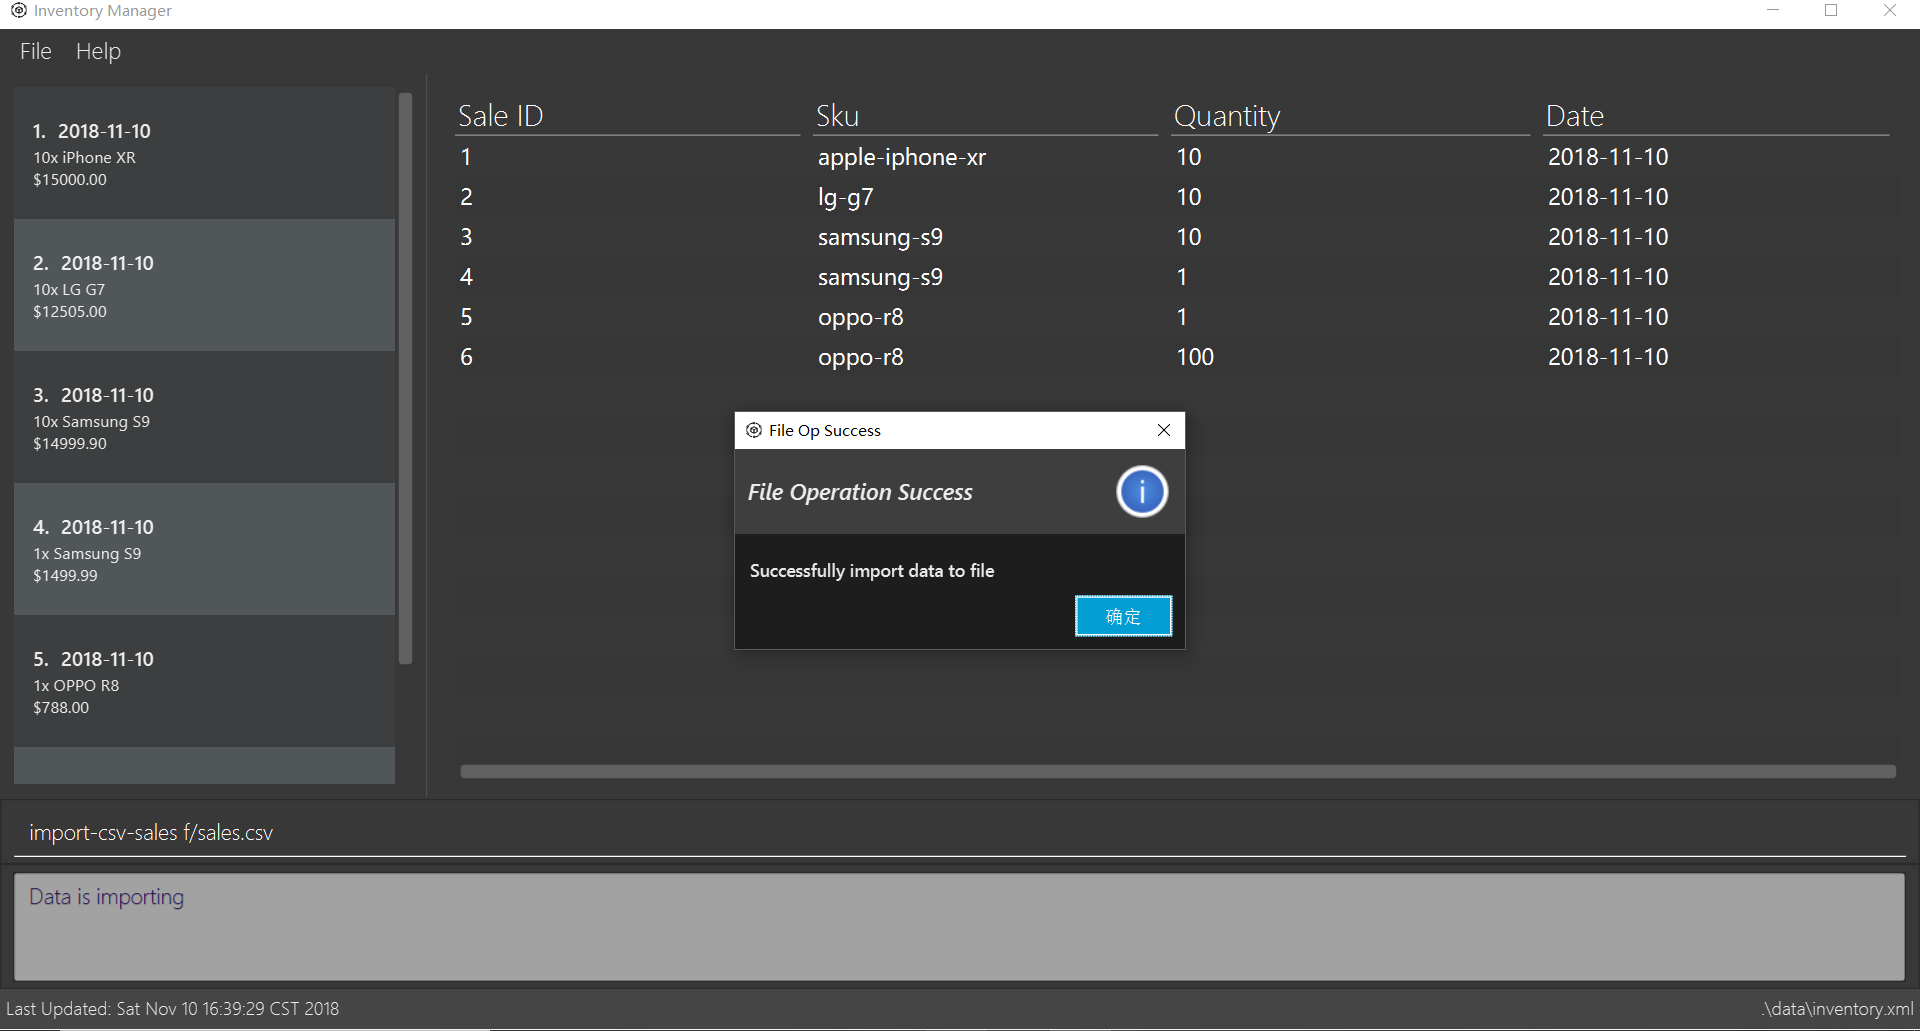Click the blue info icon in dialog
1920x1031 pixels.
coord(1142,492)
